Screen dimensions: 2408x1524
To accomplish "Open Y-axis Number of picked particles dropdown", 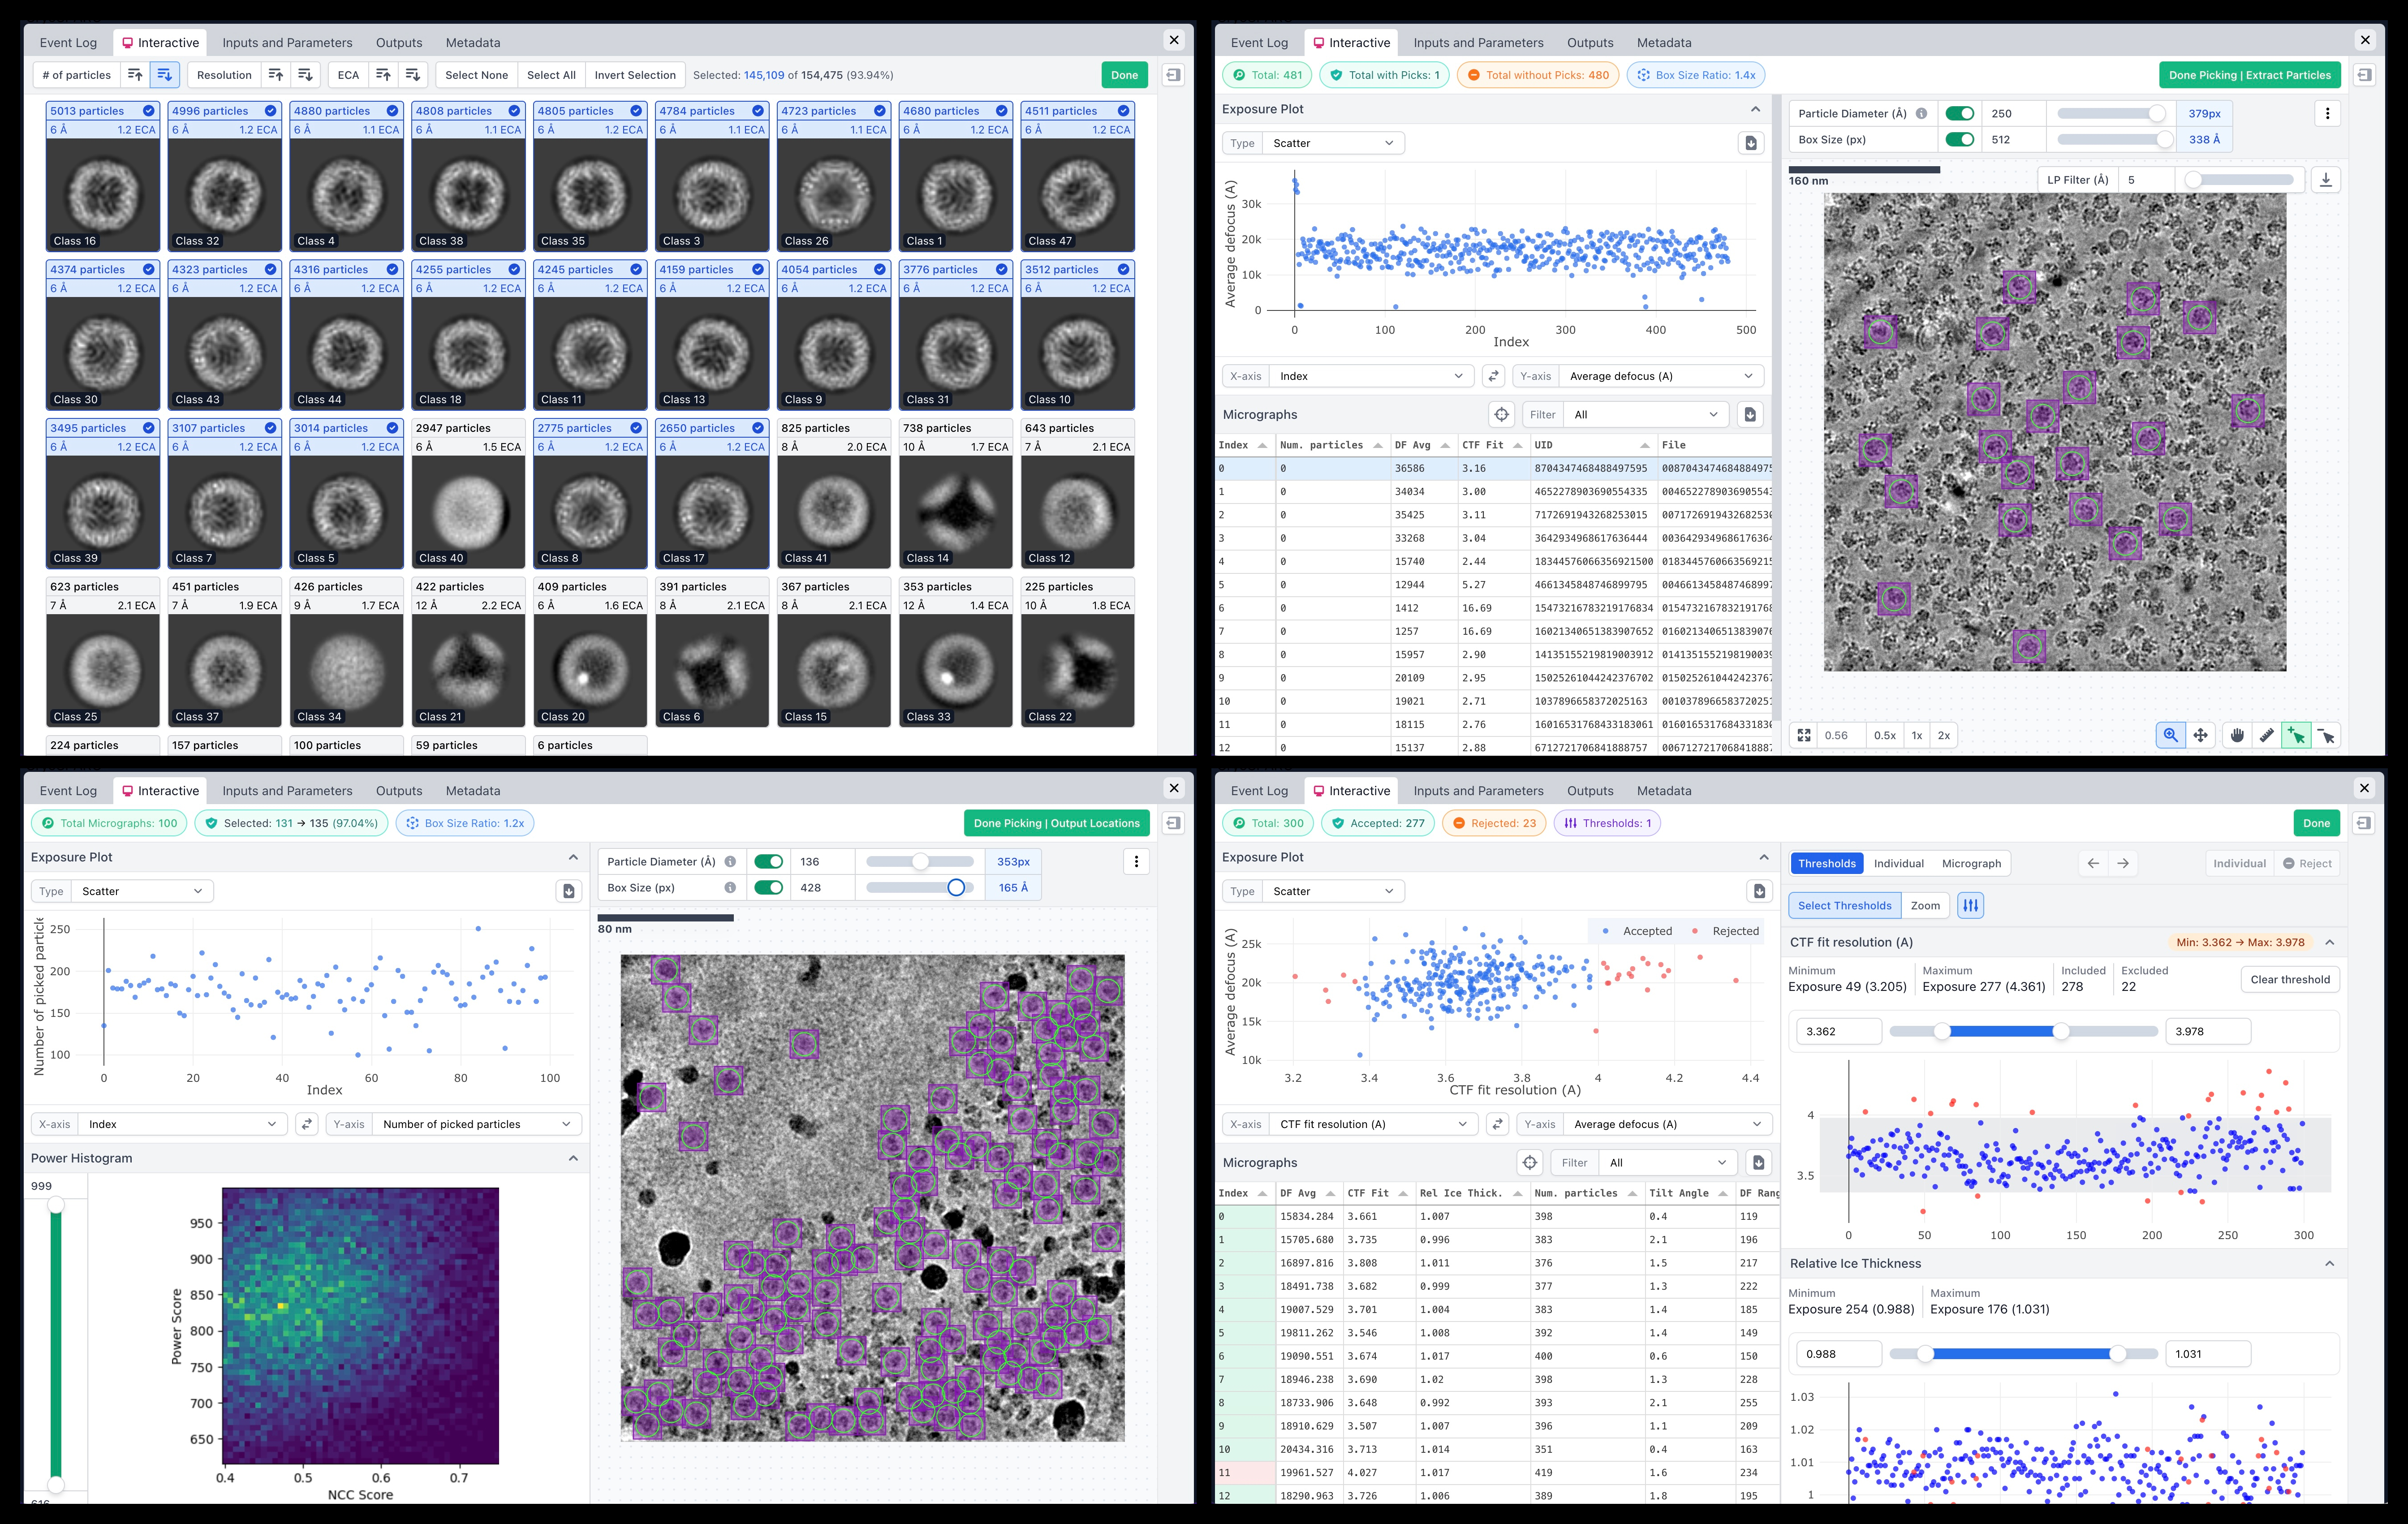I will (477, 1124).
